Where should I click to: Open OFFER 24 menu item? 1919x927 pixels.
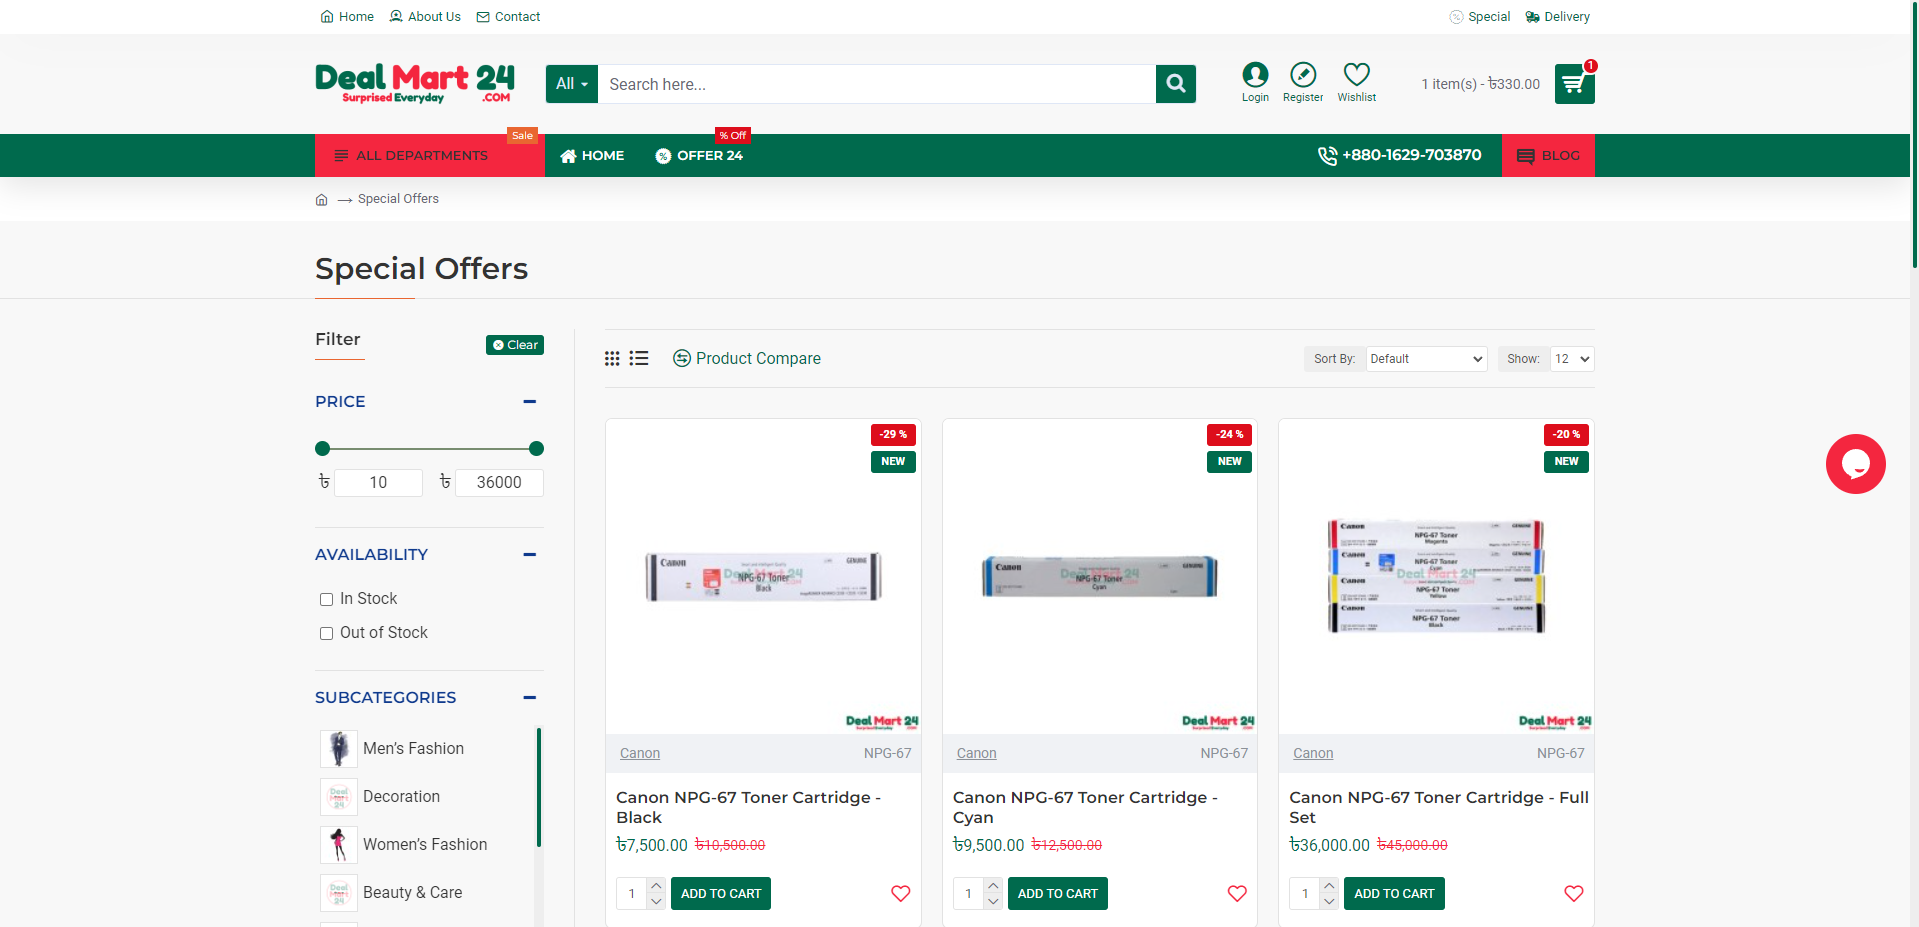coord(699,155)
